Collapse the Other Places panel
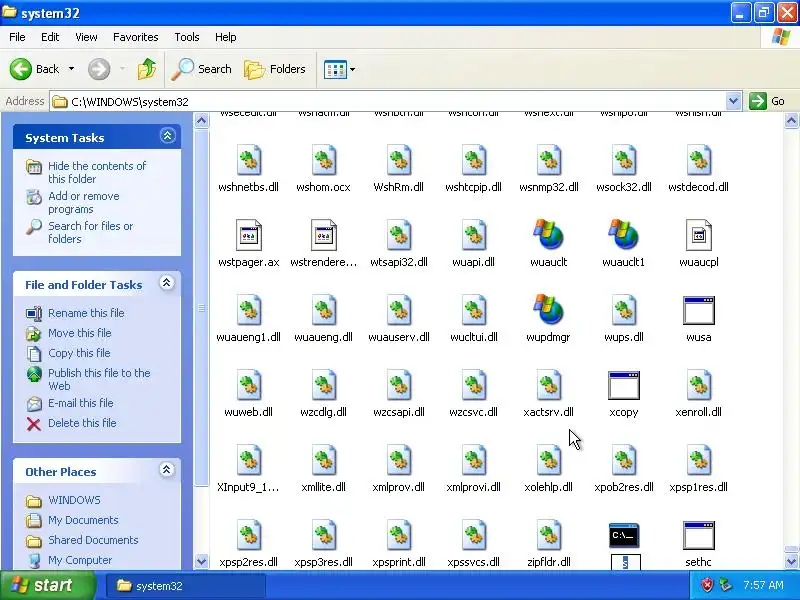Screen dimensions: 800x600 (166, 470)
